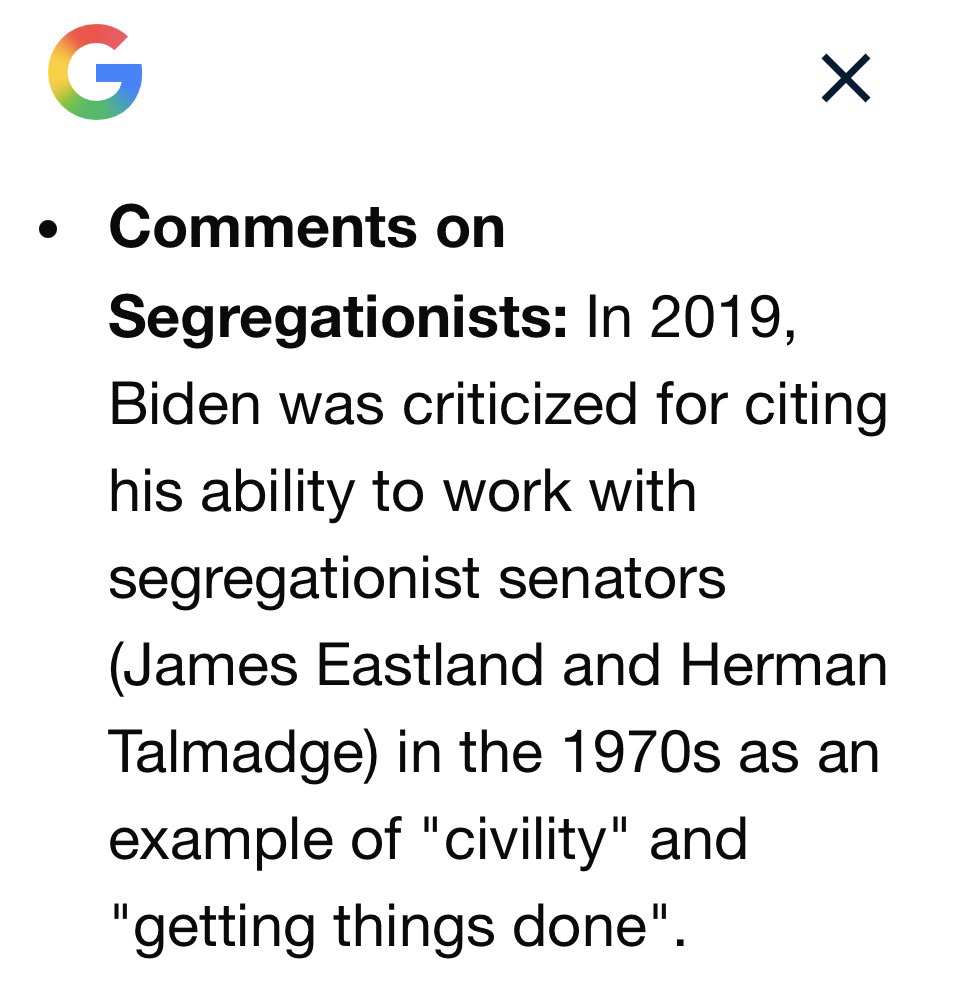Click the bullet point marker
960x985 pixels.
[45, 230]
